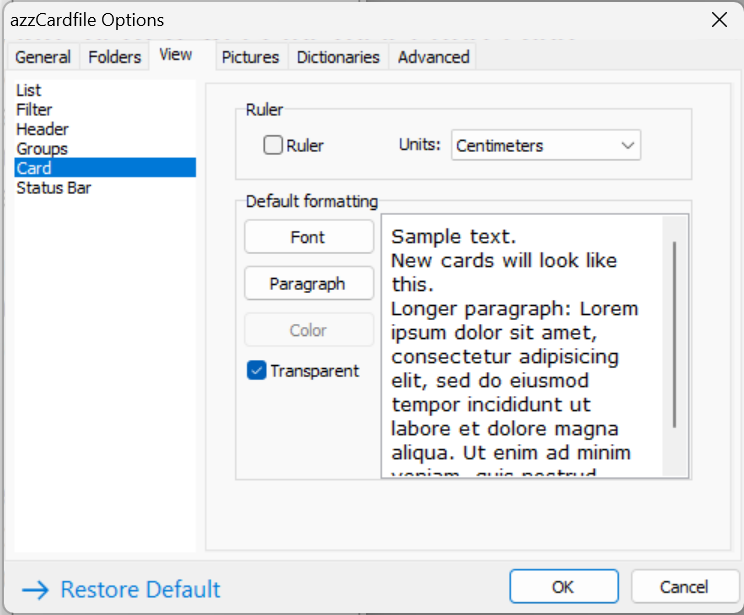744x615 pixels.
Task: Switch to the Advanced tab
Action: tap(434, 57)
